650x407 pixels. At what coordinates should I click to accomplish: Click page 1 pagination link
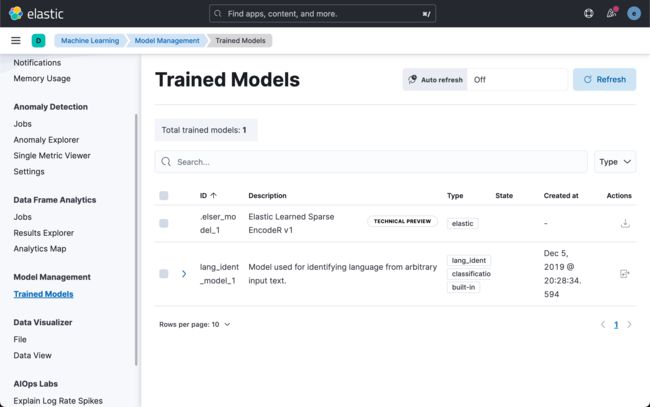coord(616,325)
